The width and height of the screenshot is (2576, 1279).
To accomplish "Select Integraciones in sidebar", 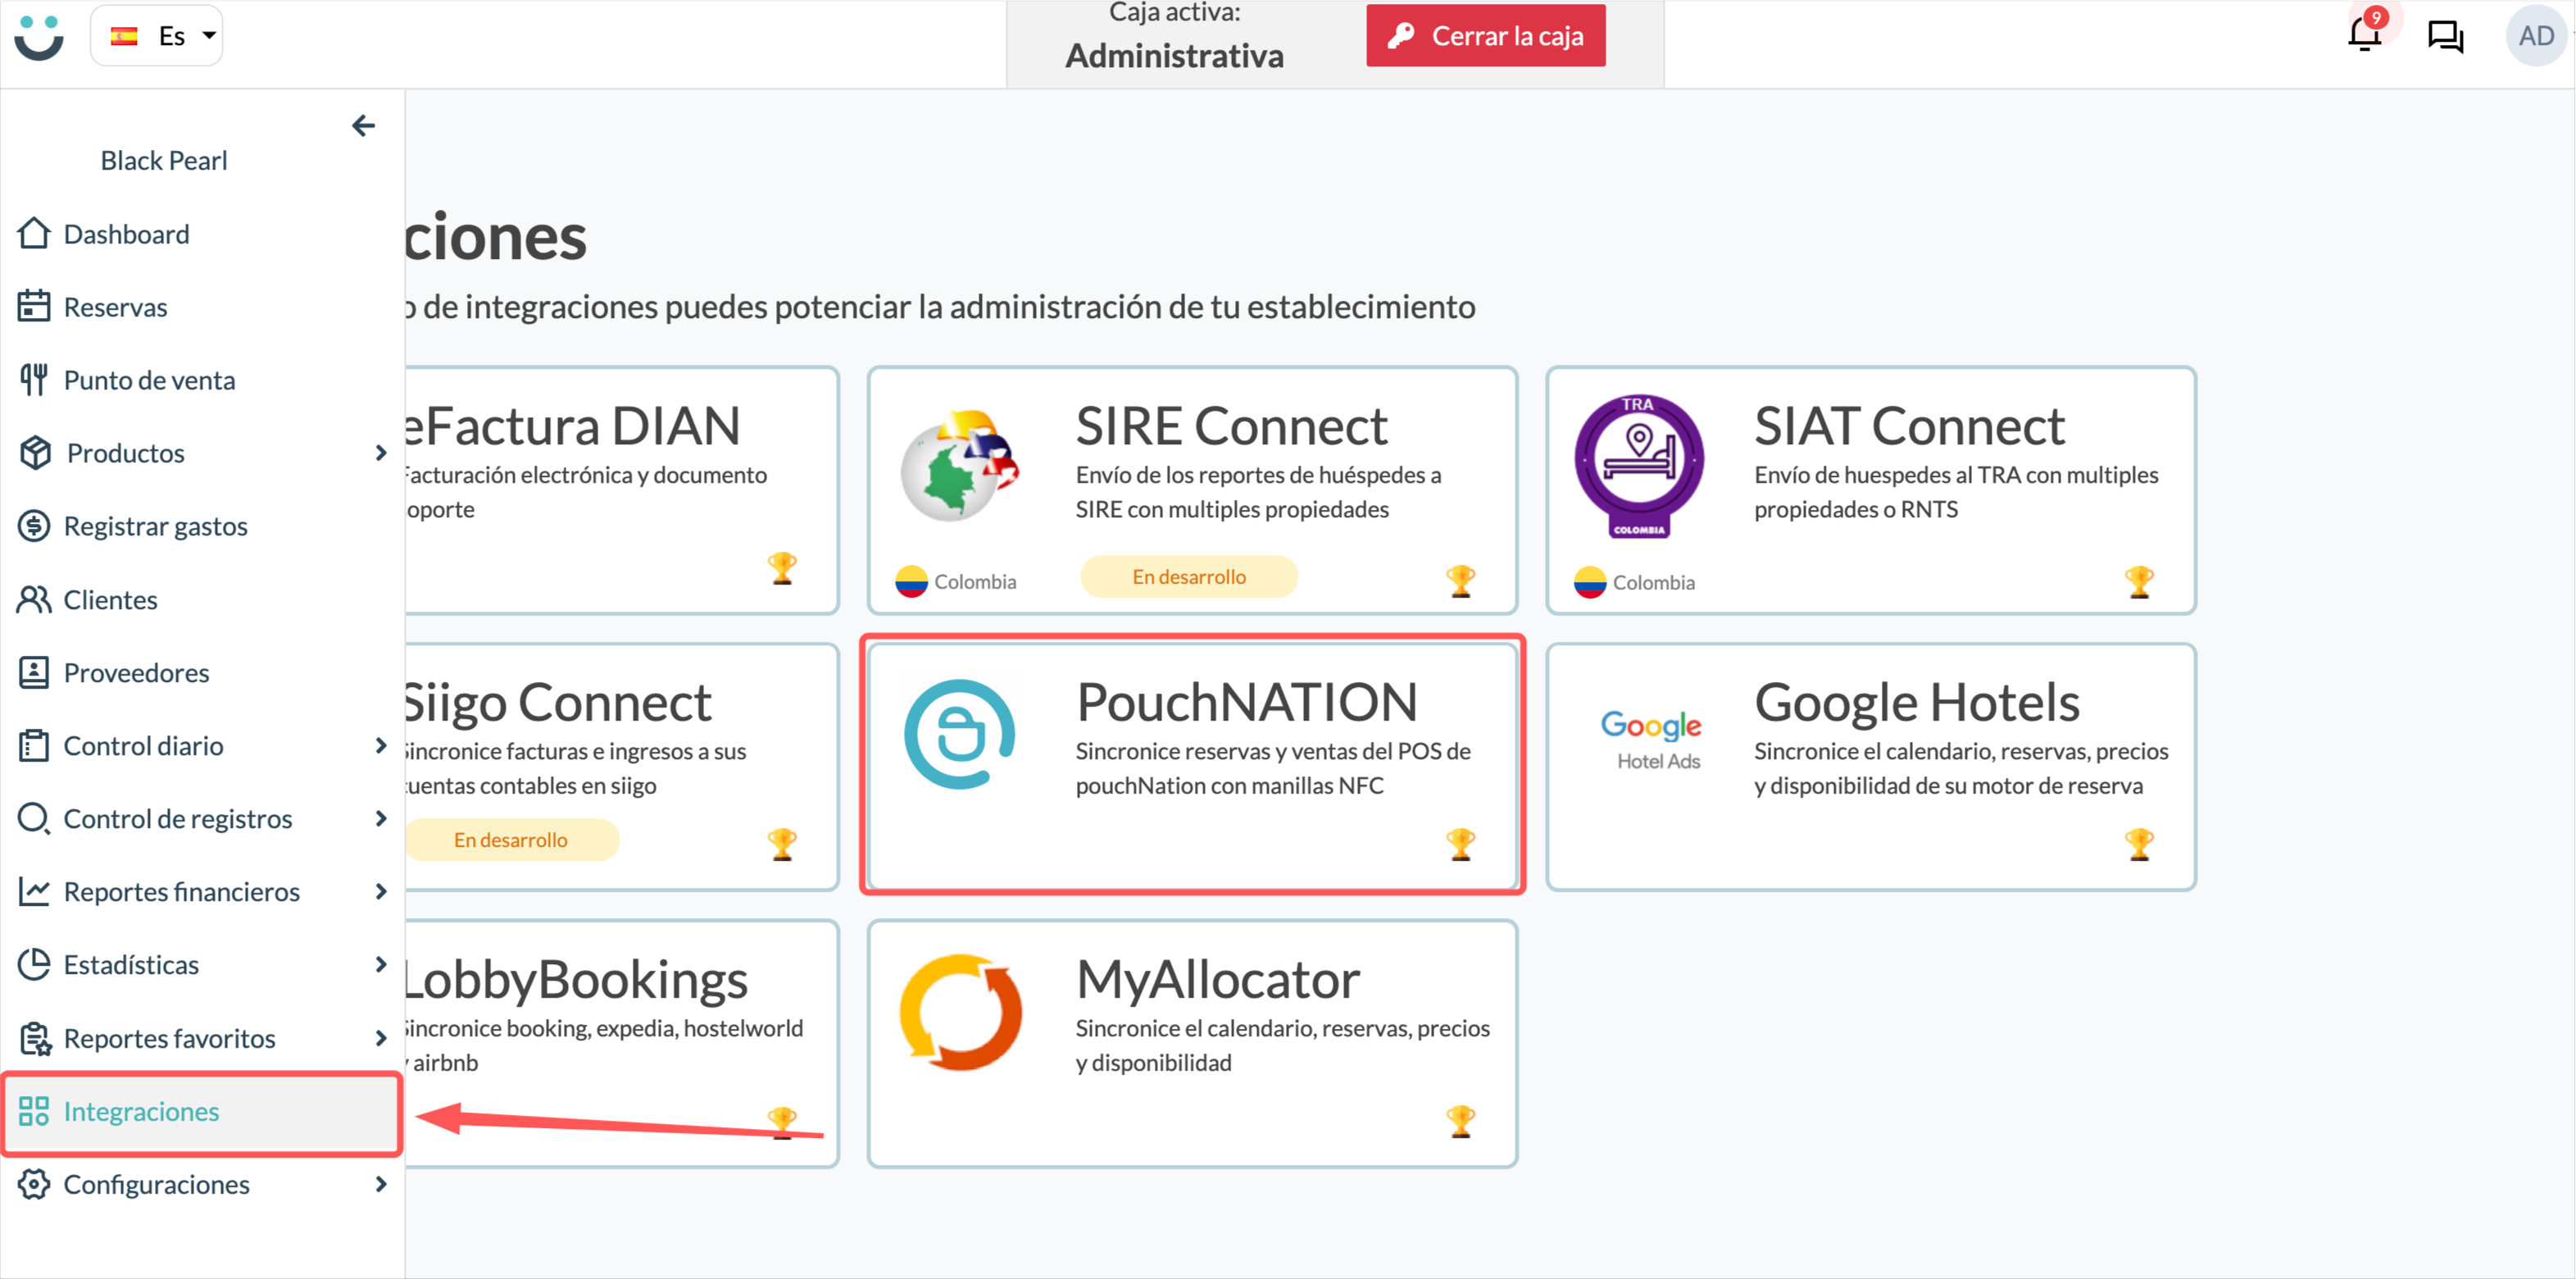I will tap(202, 1112).
